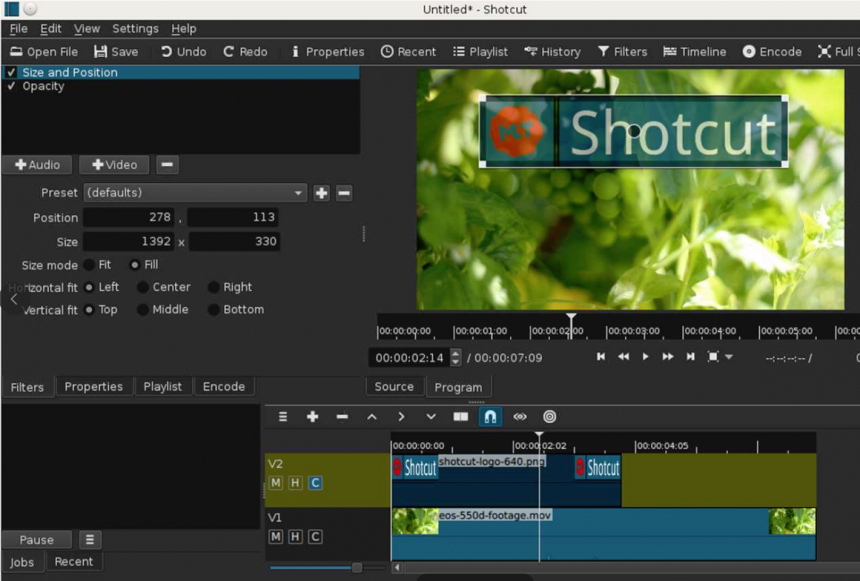Open the player zoom dropdown arrow
This screenshot has width=860, height=581.
tap(729, 356)
